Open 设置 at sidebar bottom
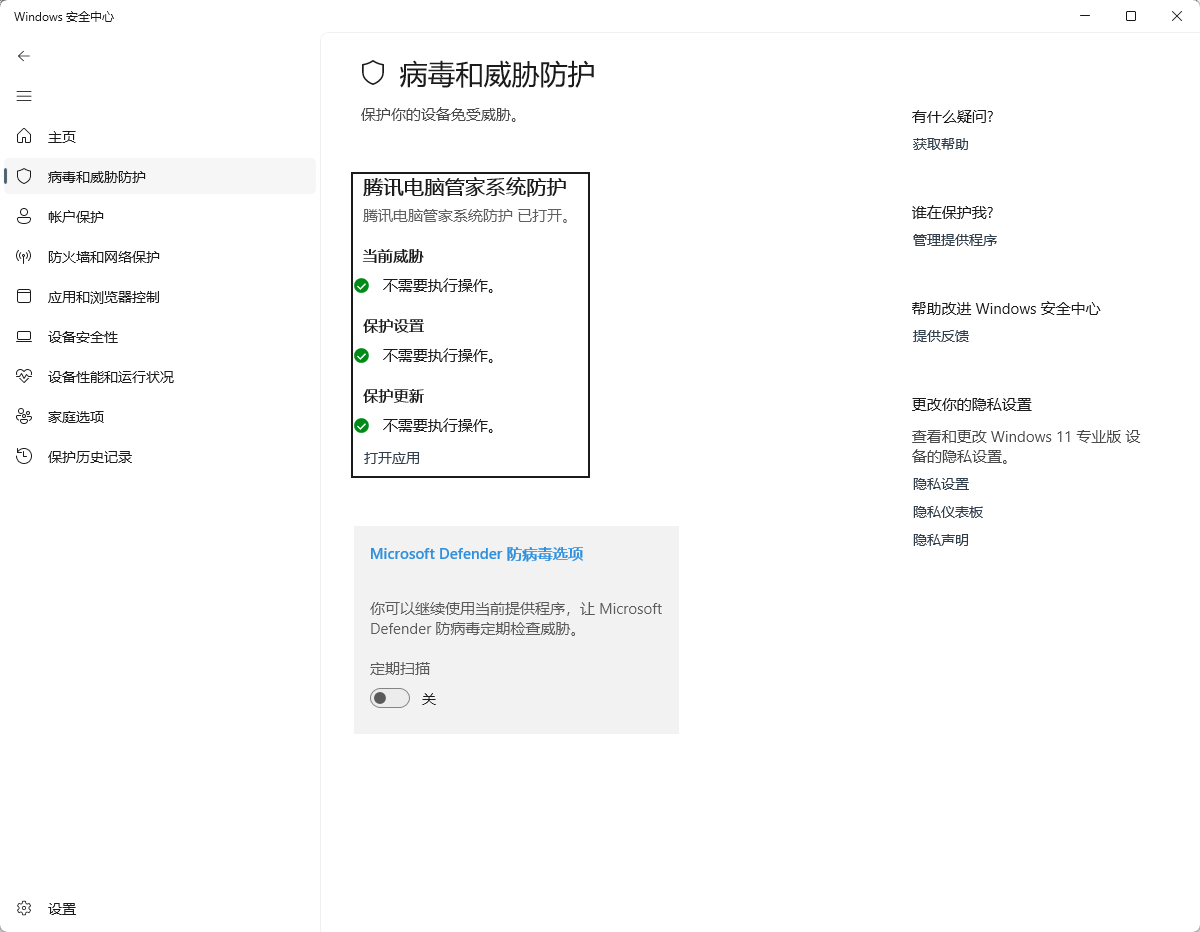Image resolution: width=1200 pixels, height=932 pixels. pyautogui.click(x=160, y=909)
